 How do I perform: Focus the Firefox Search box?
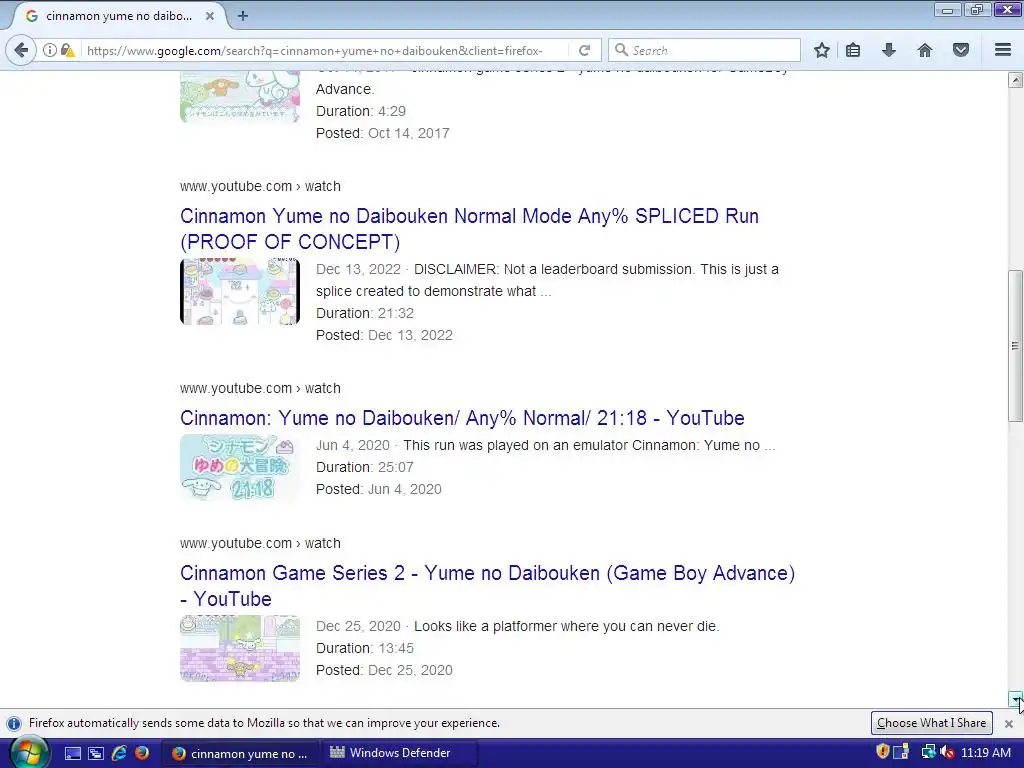pos(704,50)
